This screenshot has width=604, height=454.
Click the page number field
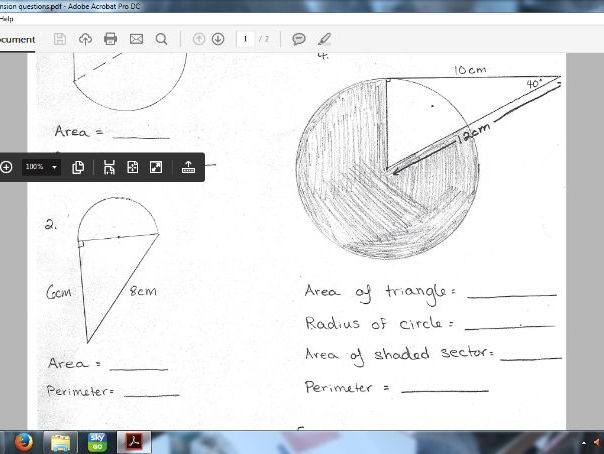(245, 39)
